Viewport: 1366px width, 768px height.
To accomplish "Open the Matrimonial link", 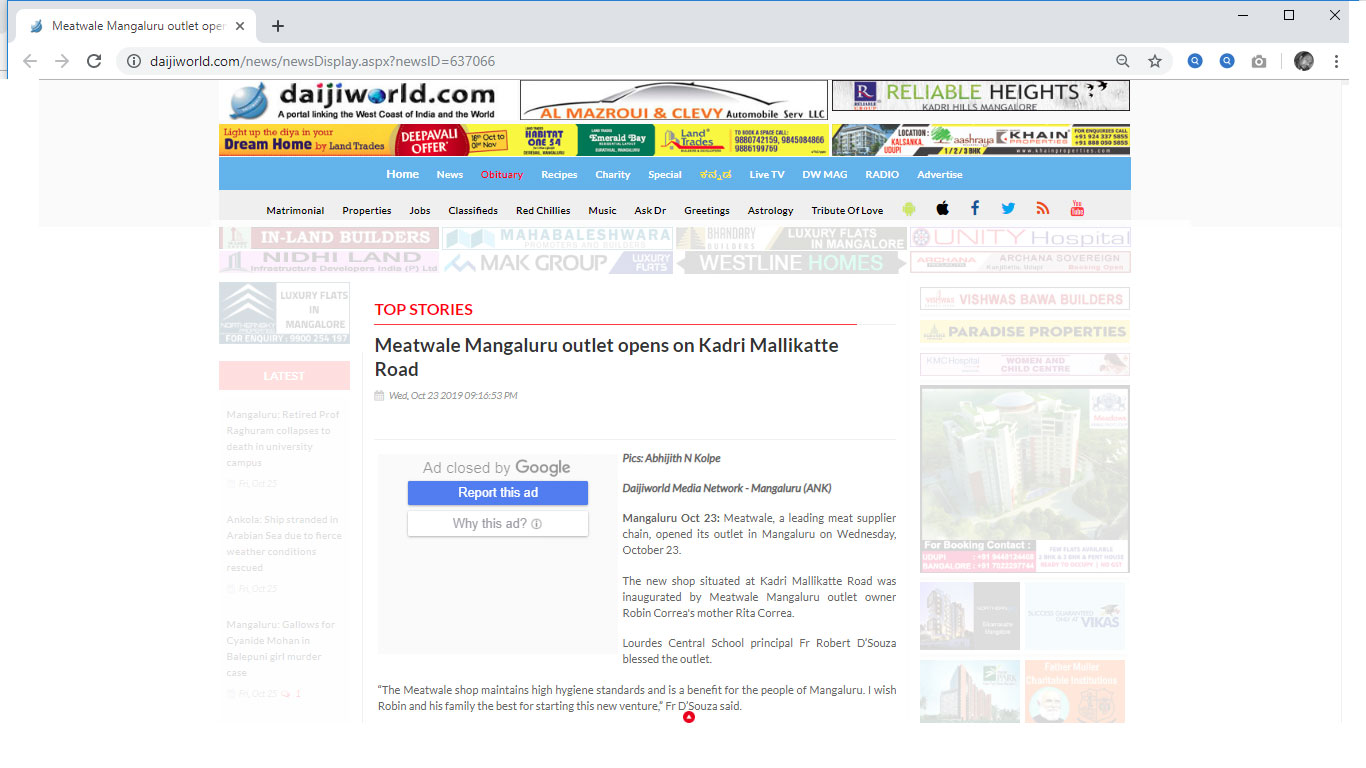I will click(295, 210).
